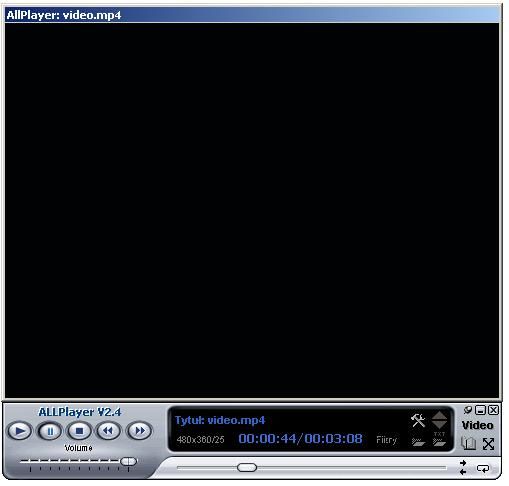Screen dimensions: 509x486
Task: Click the Filtry label
Action: (386, 440)
